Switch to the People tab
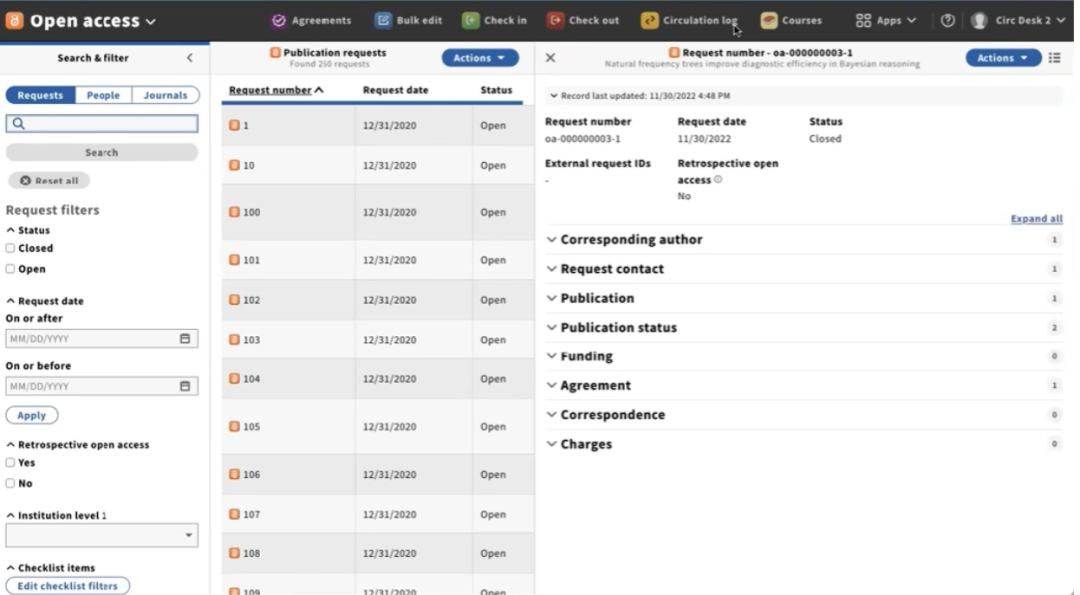Screen dimensions: 1080x595 (103, 96)
